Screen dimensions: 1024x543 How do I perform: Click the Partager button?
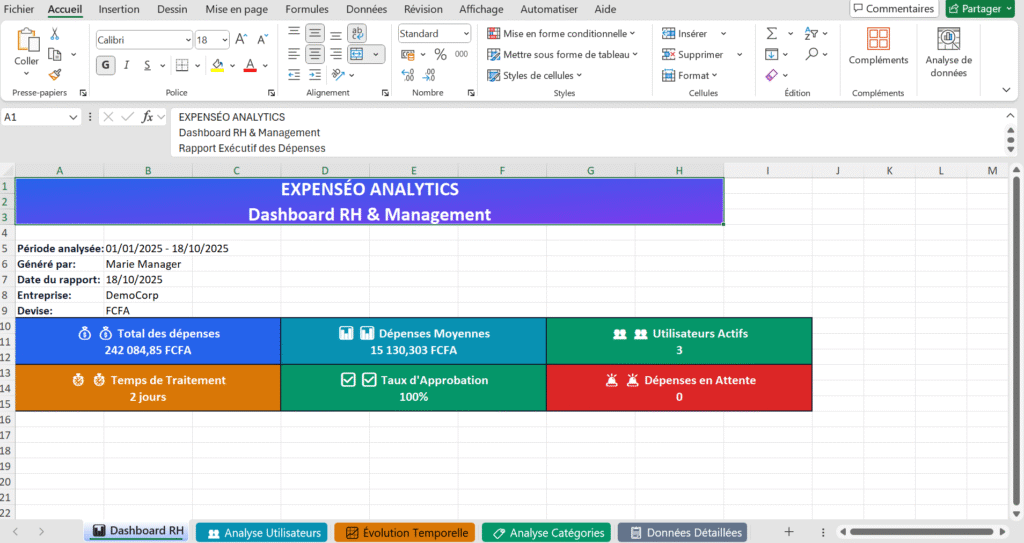[981, 9]
